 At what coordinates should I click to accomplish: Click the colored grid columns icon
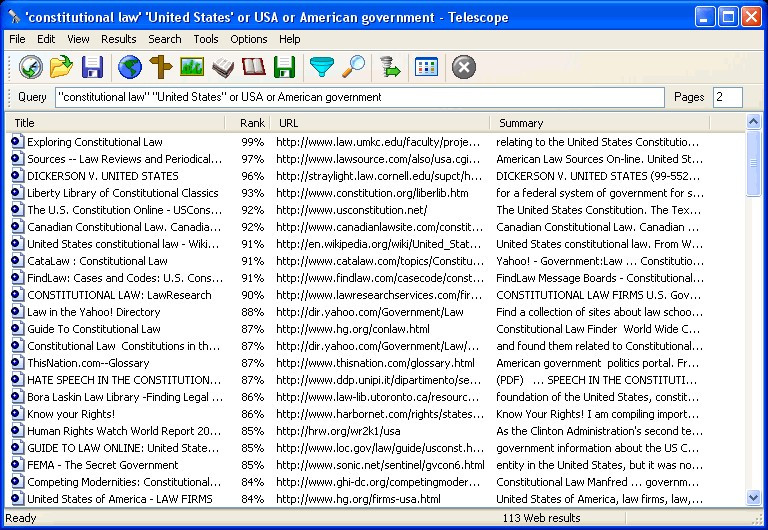point(426,67)
